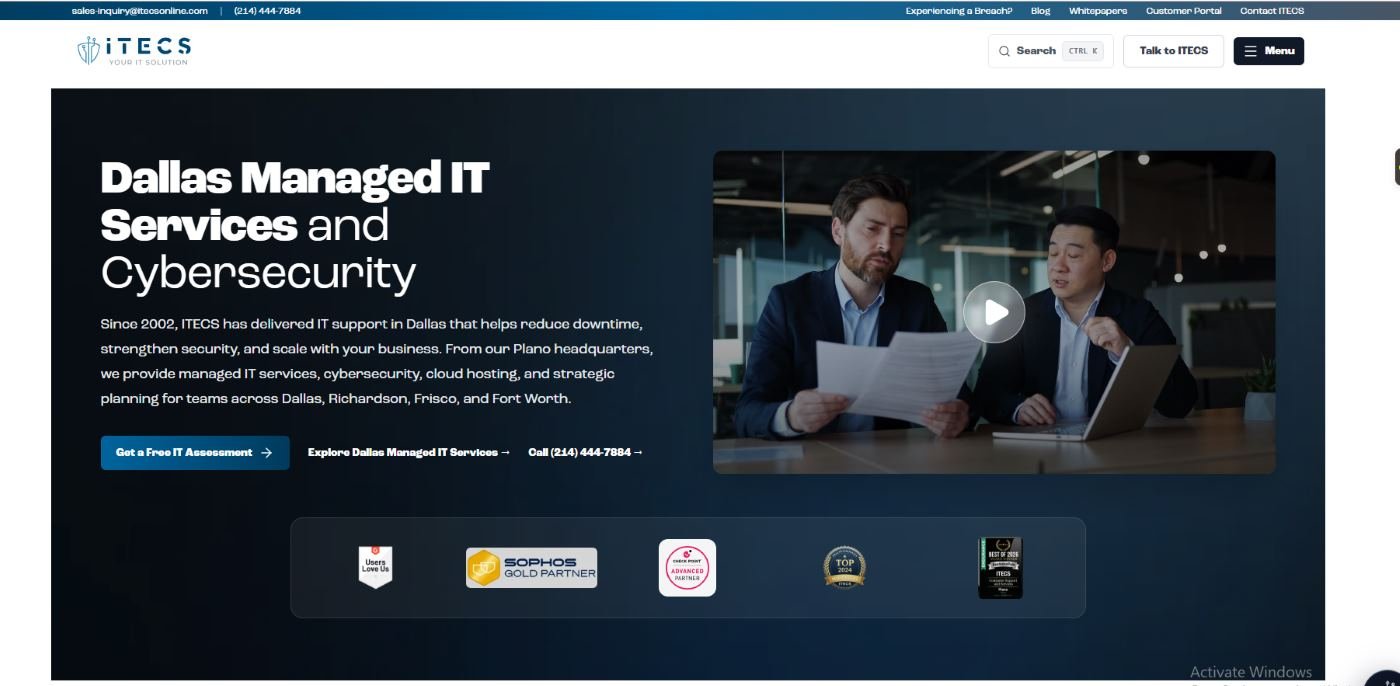Click the search magnifier icon
1400x686 pixels.
pos(1004,51)
